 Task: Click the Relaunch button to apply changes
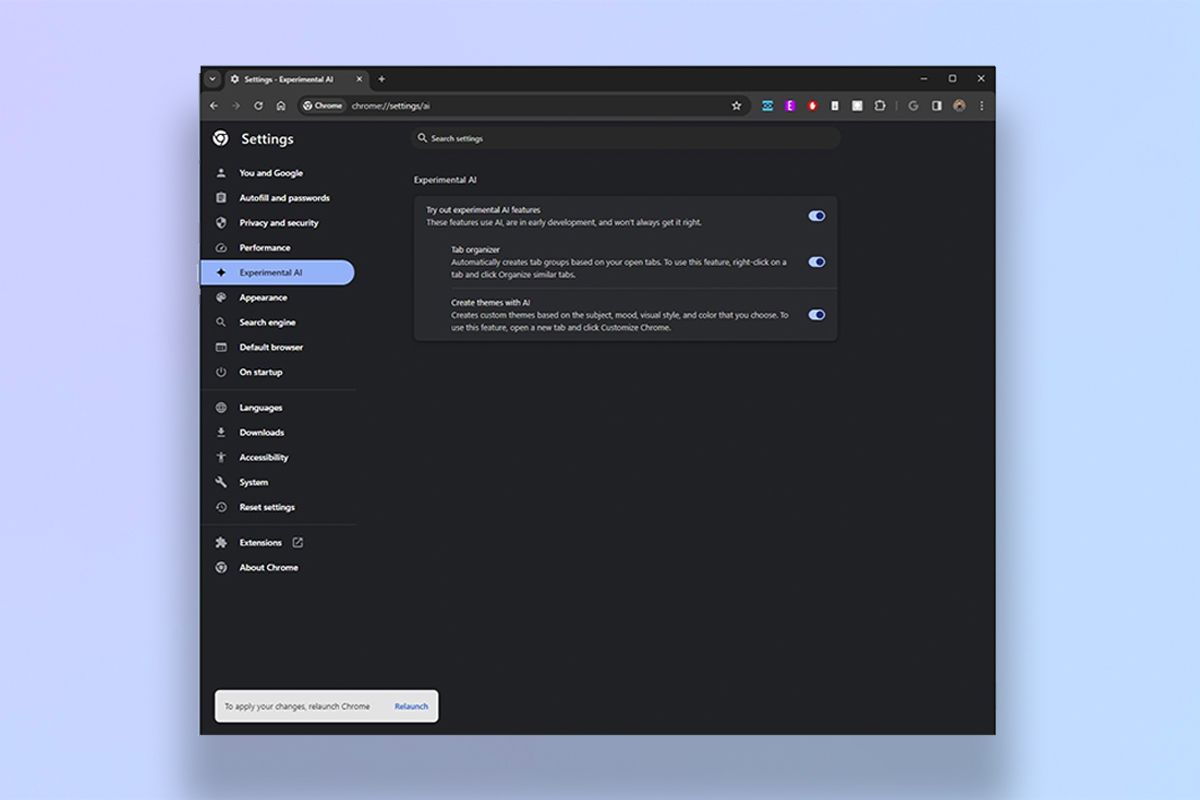pyautogui.click(x=411, y=706)
